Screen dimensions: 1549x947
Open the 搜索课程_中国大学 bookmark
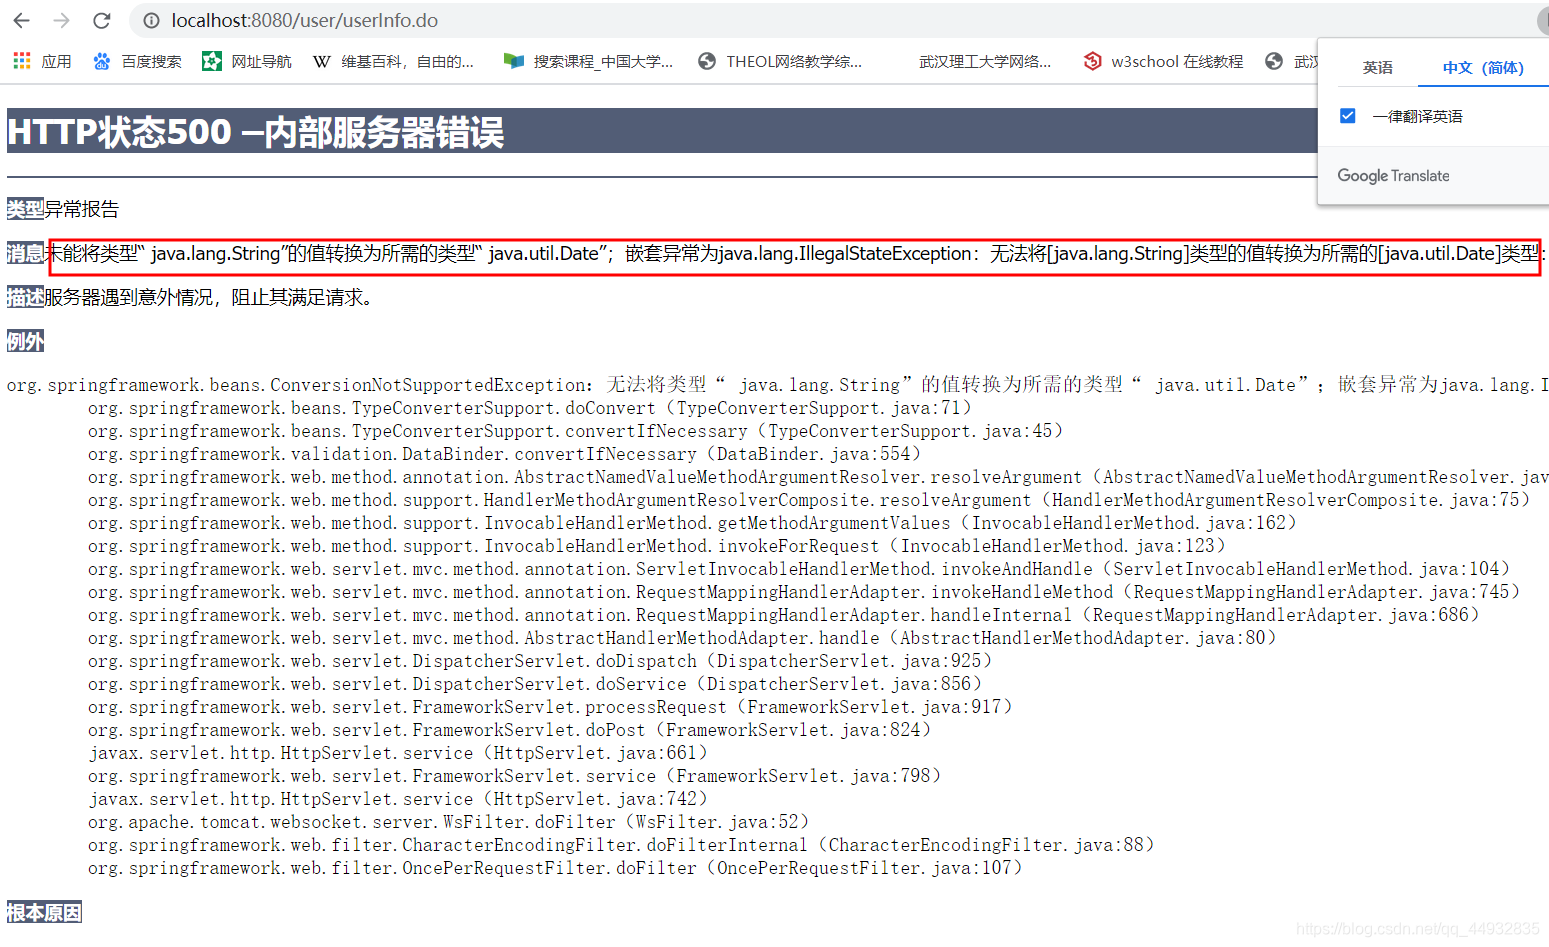tap(589, 61)
